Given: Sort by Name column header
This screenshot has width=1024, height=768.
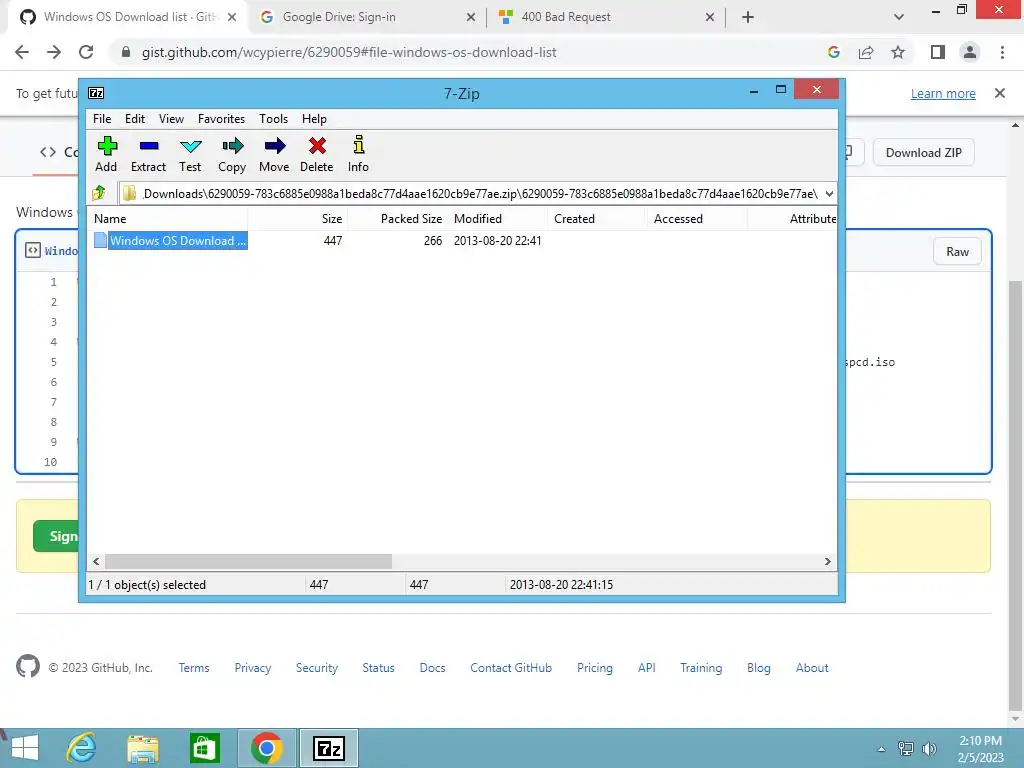Looking at the screenshot, I should pyautogui.click(x=168, y=219).
